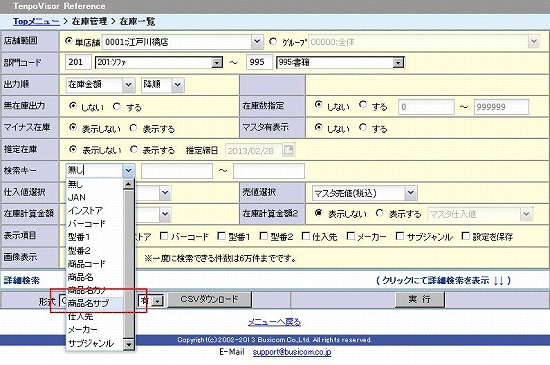Check the サブジャンル display item checkbox
Screen dimensions: 550x365
(400, 236)
